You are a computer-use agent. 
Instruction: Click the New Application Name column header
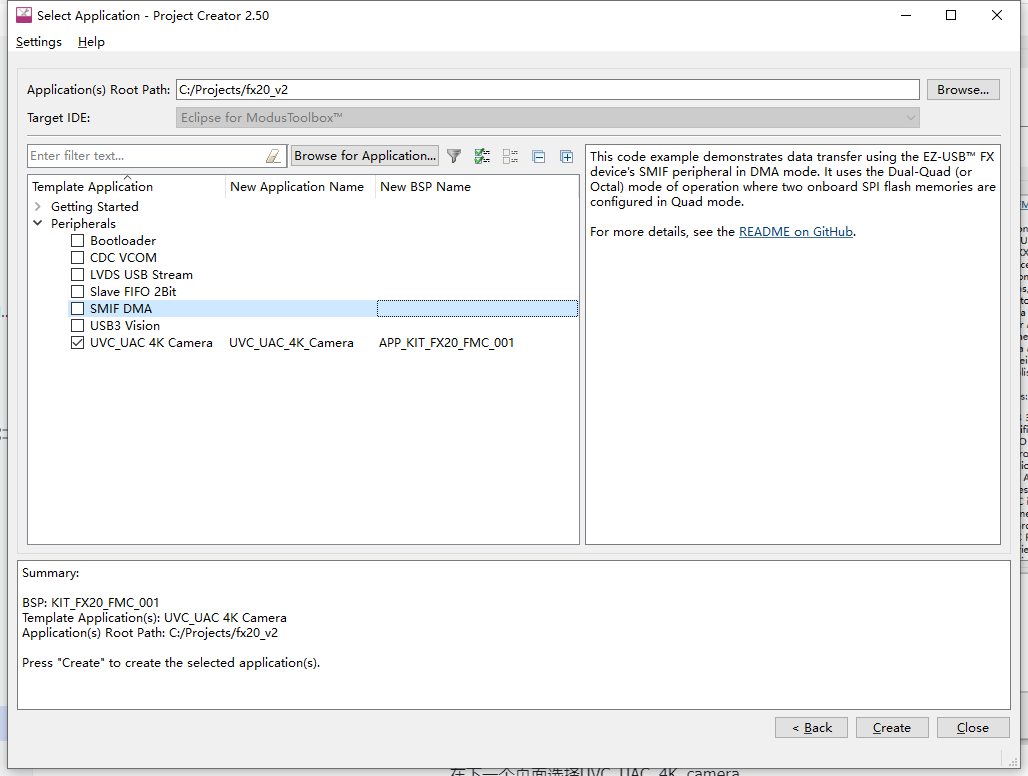pyautogui.click(x=300, y=187)
